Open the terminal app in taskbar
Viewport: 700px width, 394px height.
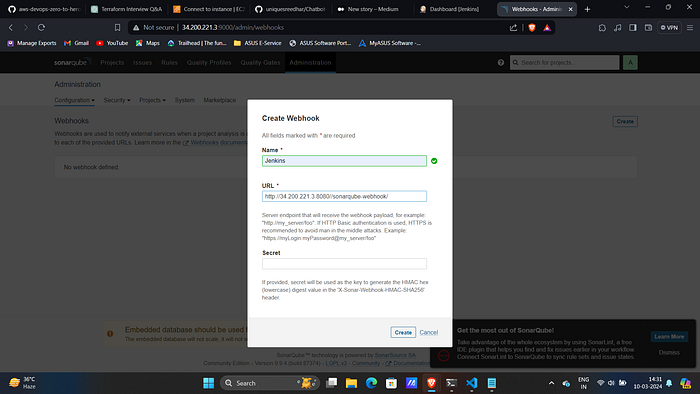[451, 383]
